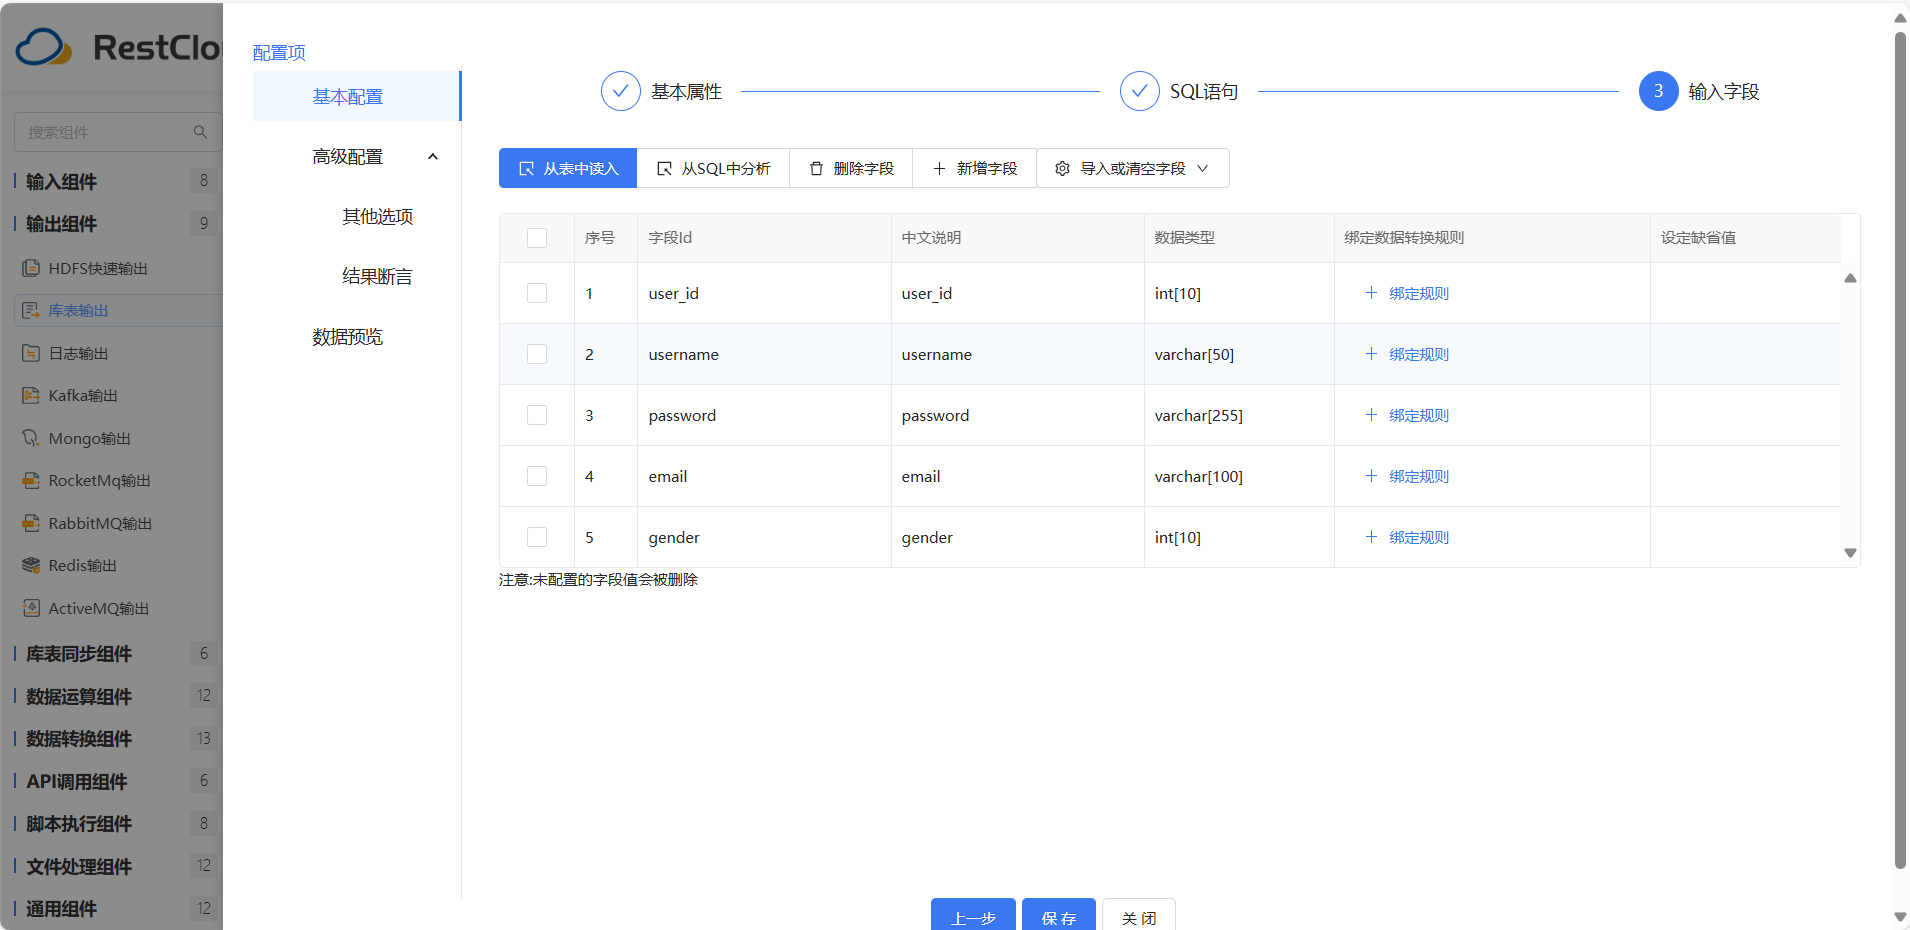
Task: Click the 保存 button
Action: coord(1058,917)
